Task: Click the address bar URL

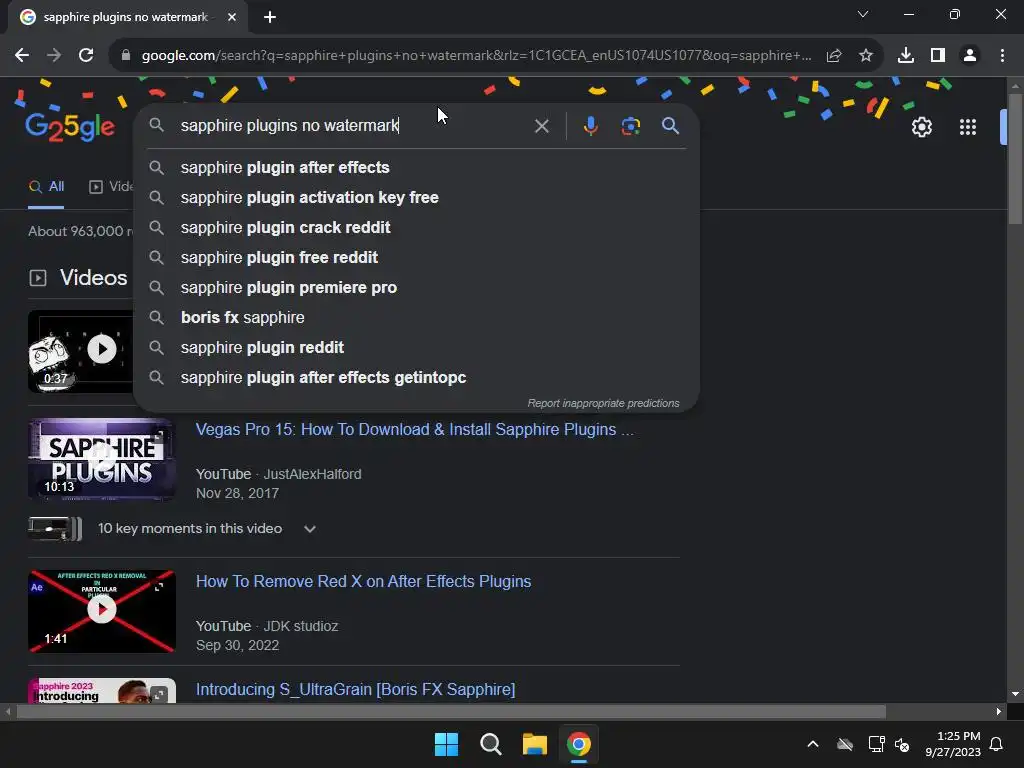Action: [x=476, y=56]
